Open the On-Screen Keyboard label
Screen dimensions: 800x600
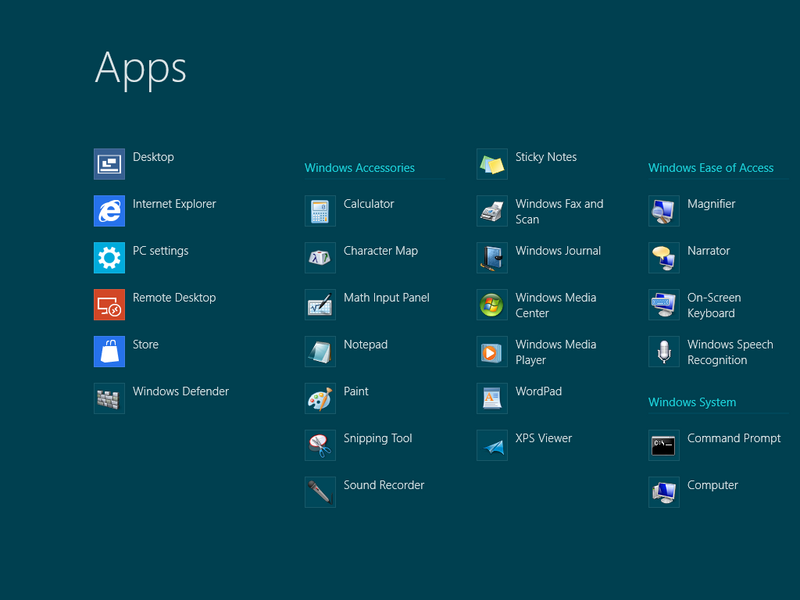click(713, 305)
